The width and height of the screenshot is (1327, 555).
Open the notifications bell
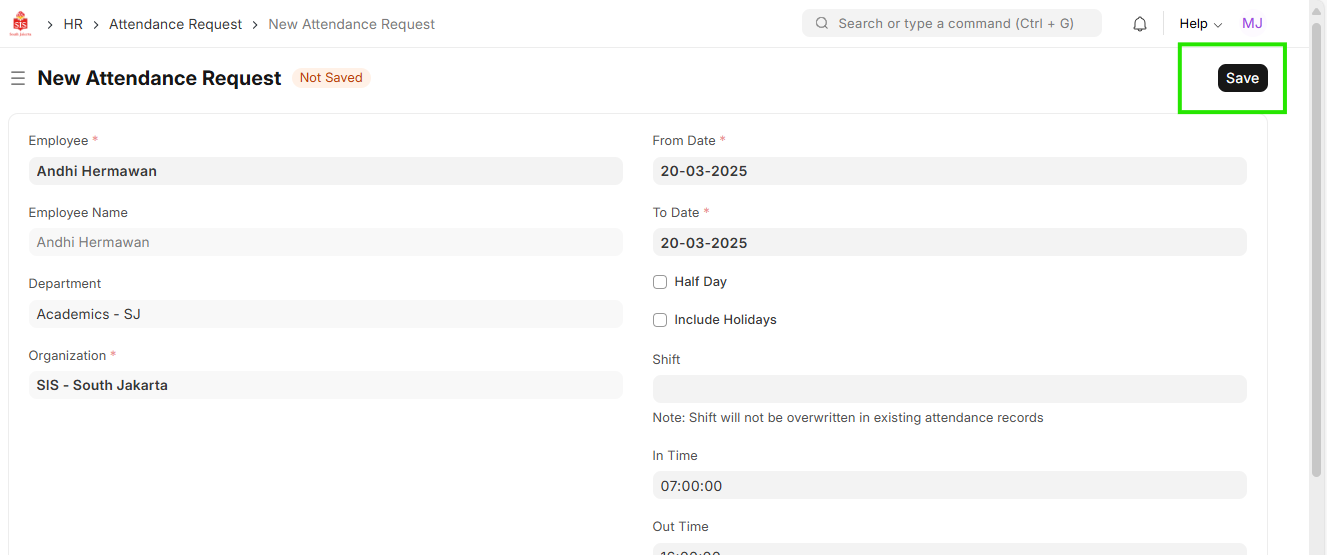1140,24
